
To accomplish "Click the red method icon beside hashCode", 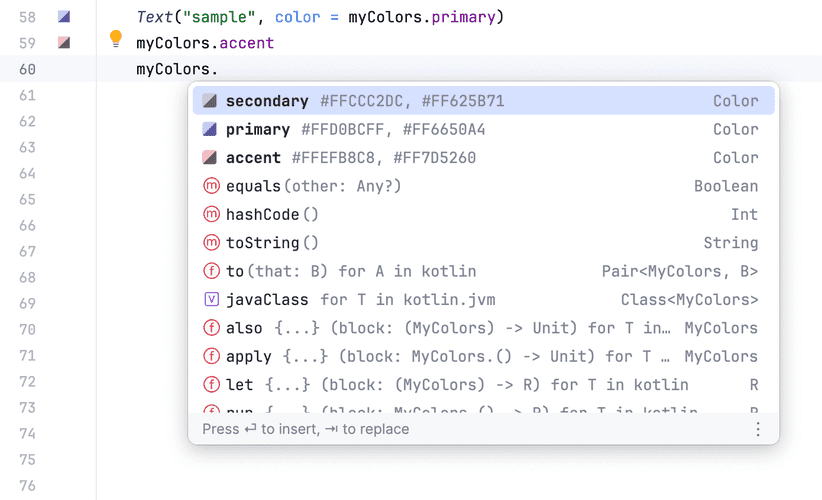I will pos(211,214).
